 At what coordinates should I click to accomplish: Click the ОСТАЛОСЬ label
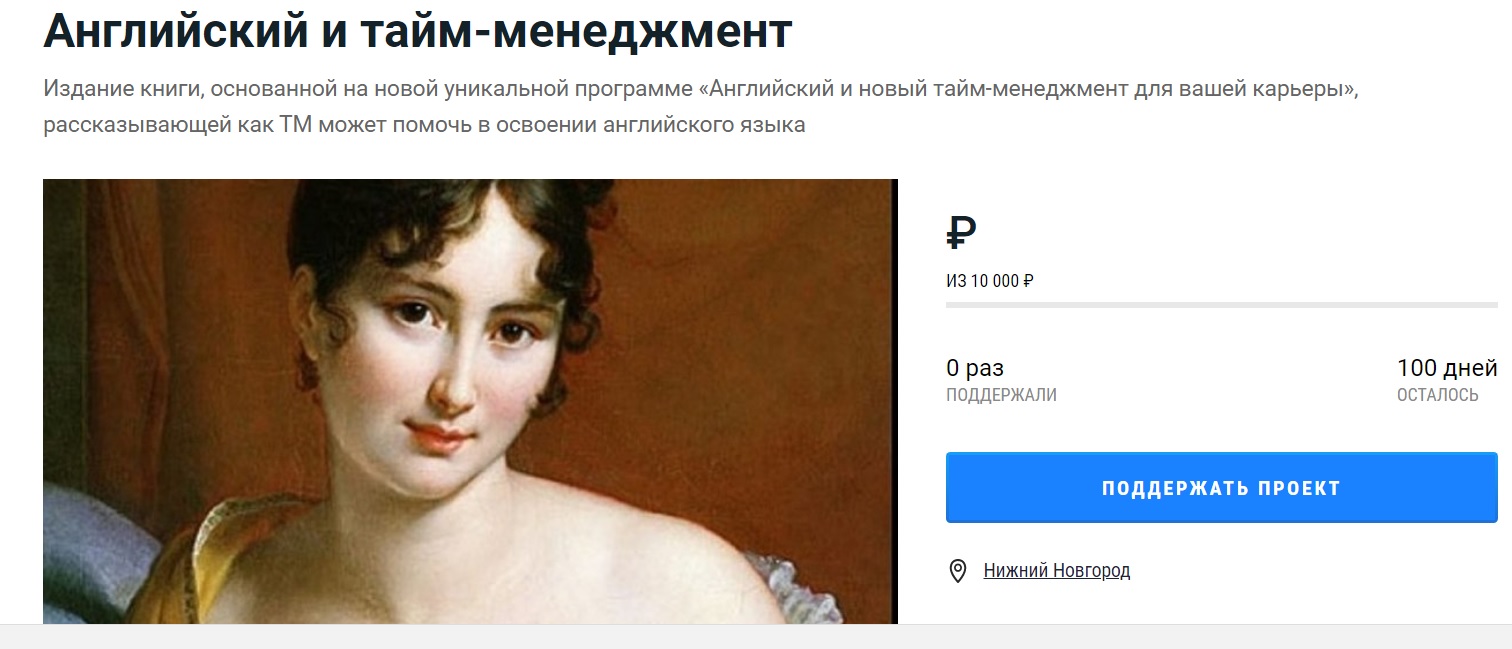pos(1437,395)
